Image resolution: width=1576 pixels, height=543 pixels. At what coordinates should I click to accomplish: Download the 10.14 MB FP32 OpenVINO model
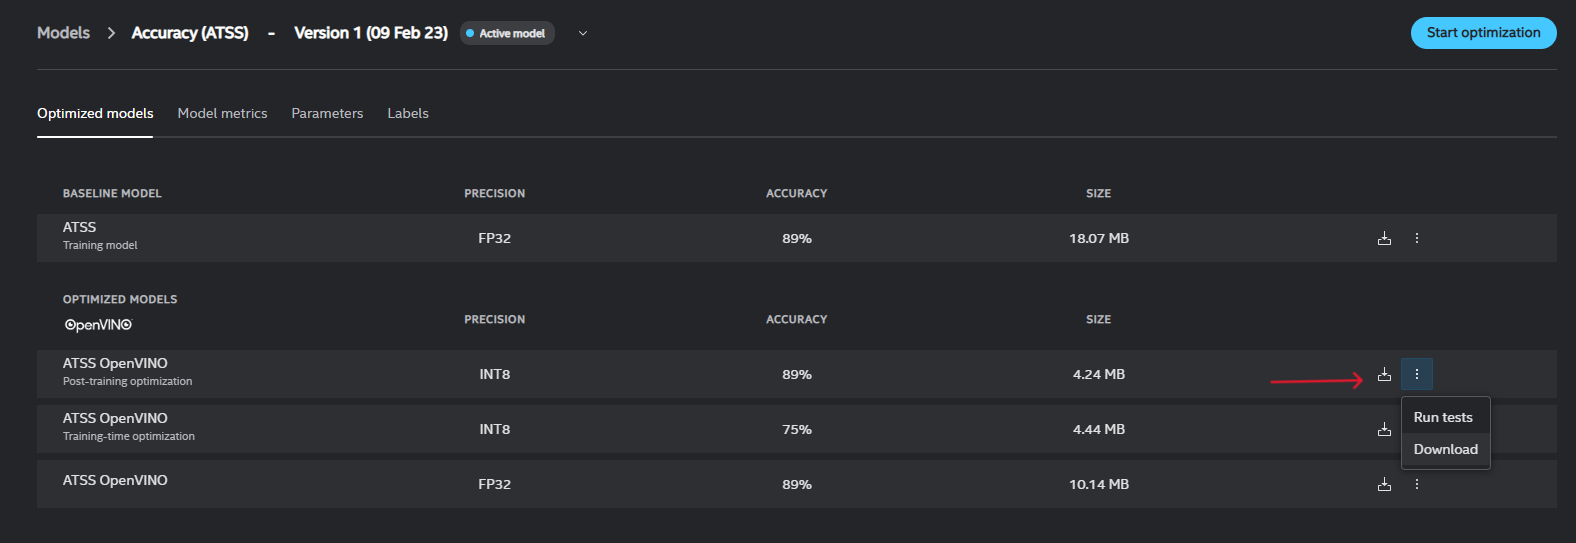click(1384, 484)
